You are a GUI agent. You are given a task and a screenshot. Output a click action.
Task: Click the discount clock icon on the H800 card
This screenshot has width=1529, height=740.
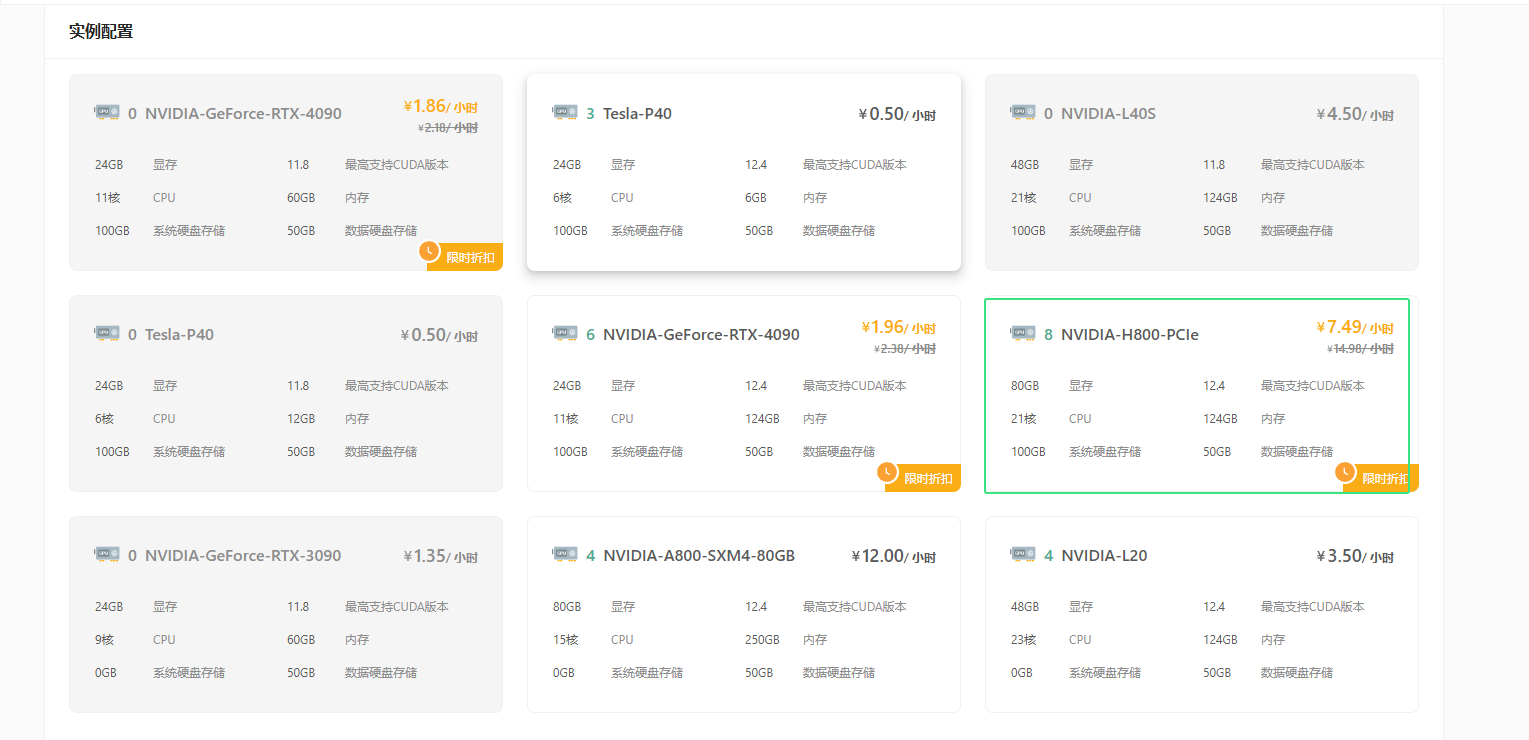1346,472
